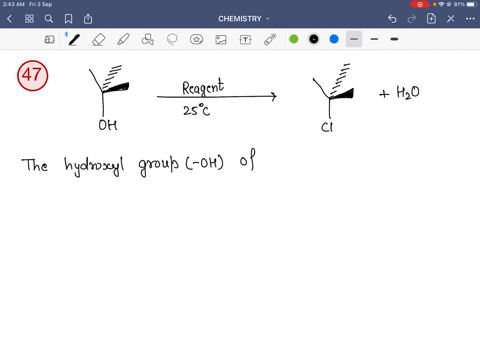
Task: Select the Highlighter tool
Action: pos(123,40)
